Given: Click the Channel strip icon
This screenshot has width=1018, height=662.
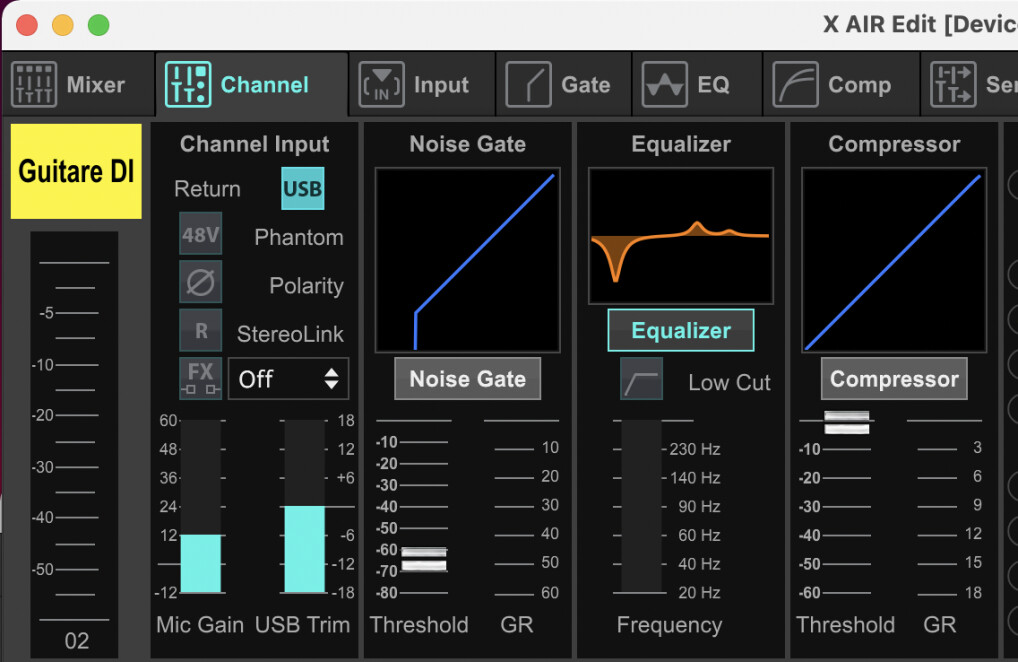Looking at the screenshot, I should 188,84.
